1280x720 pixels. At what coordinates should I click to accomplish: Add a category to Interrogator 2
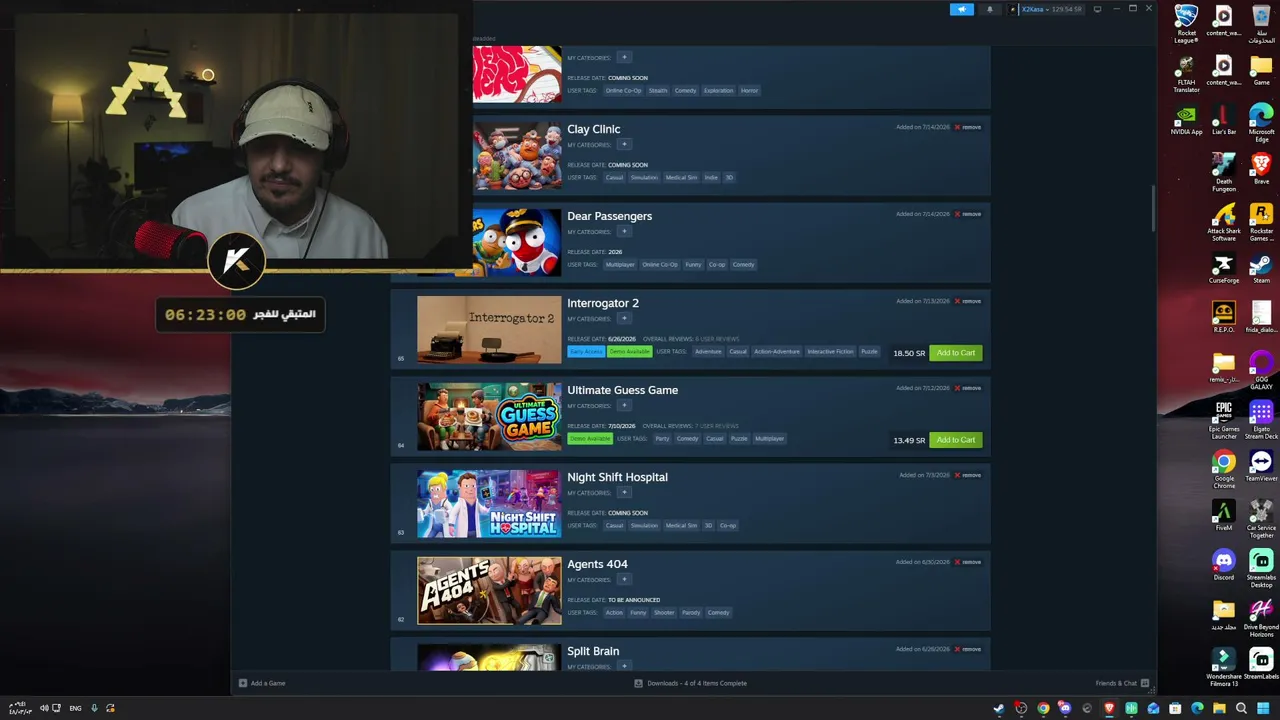coord(624,318)
